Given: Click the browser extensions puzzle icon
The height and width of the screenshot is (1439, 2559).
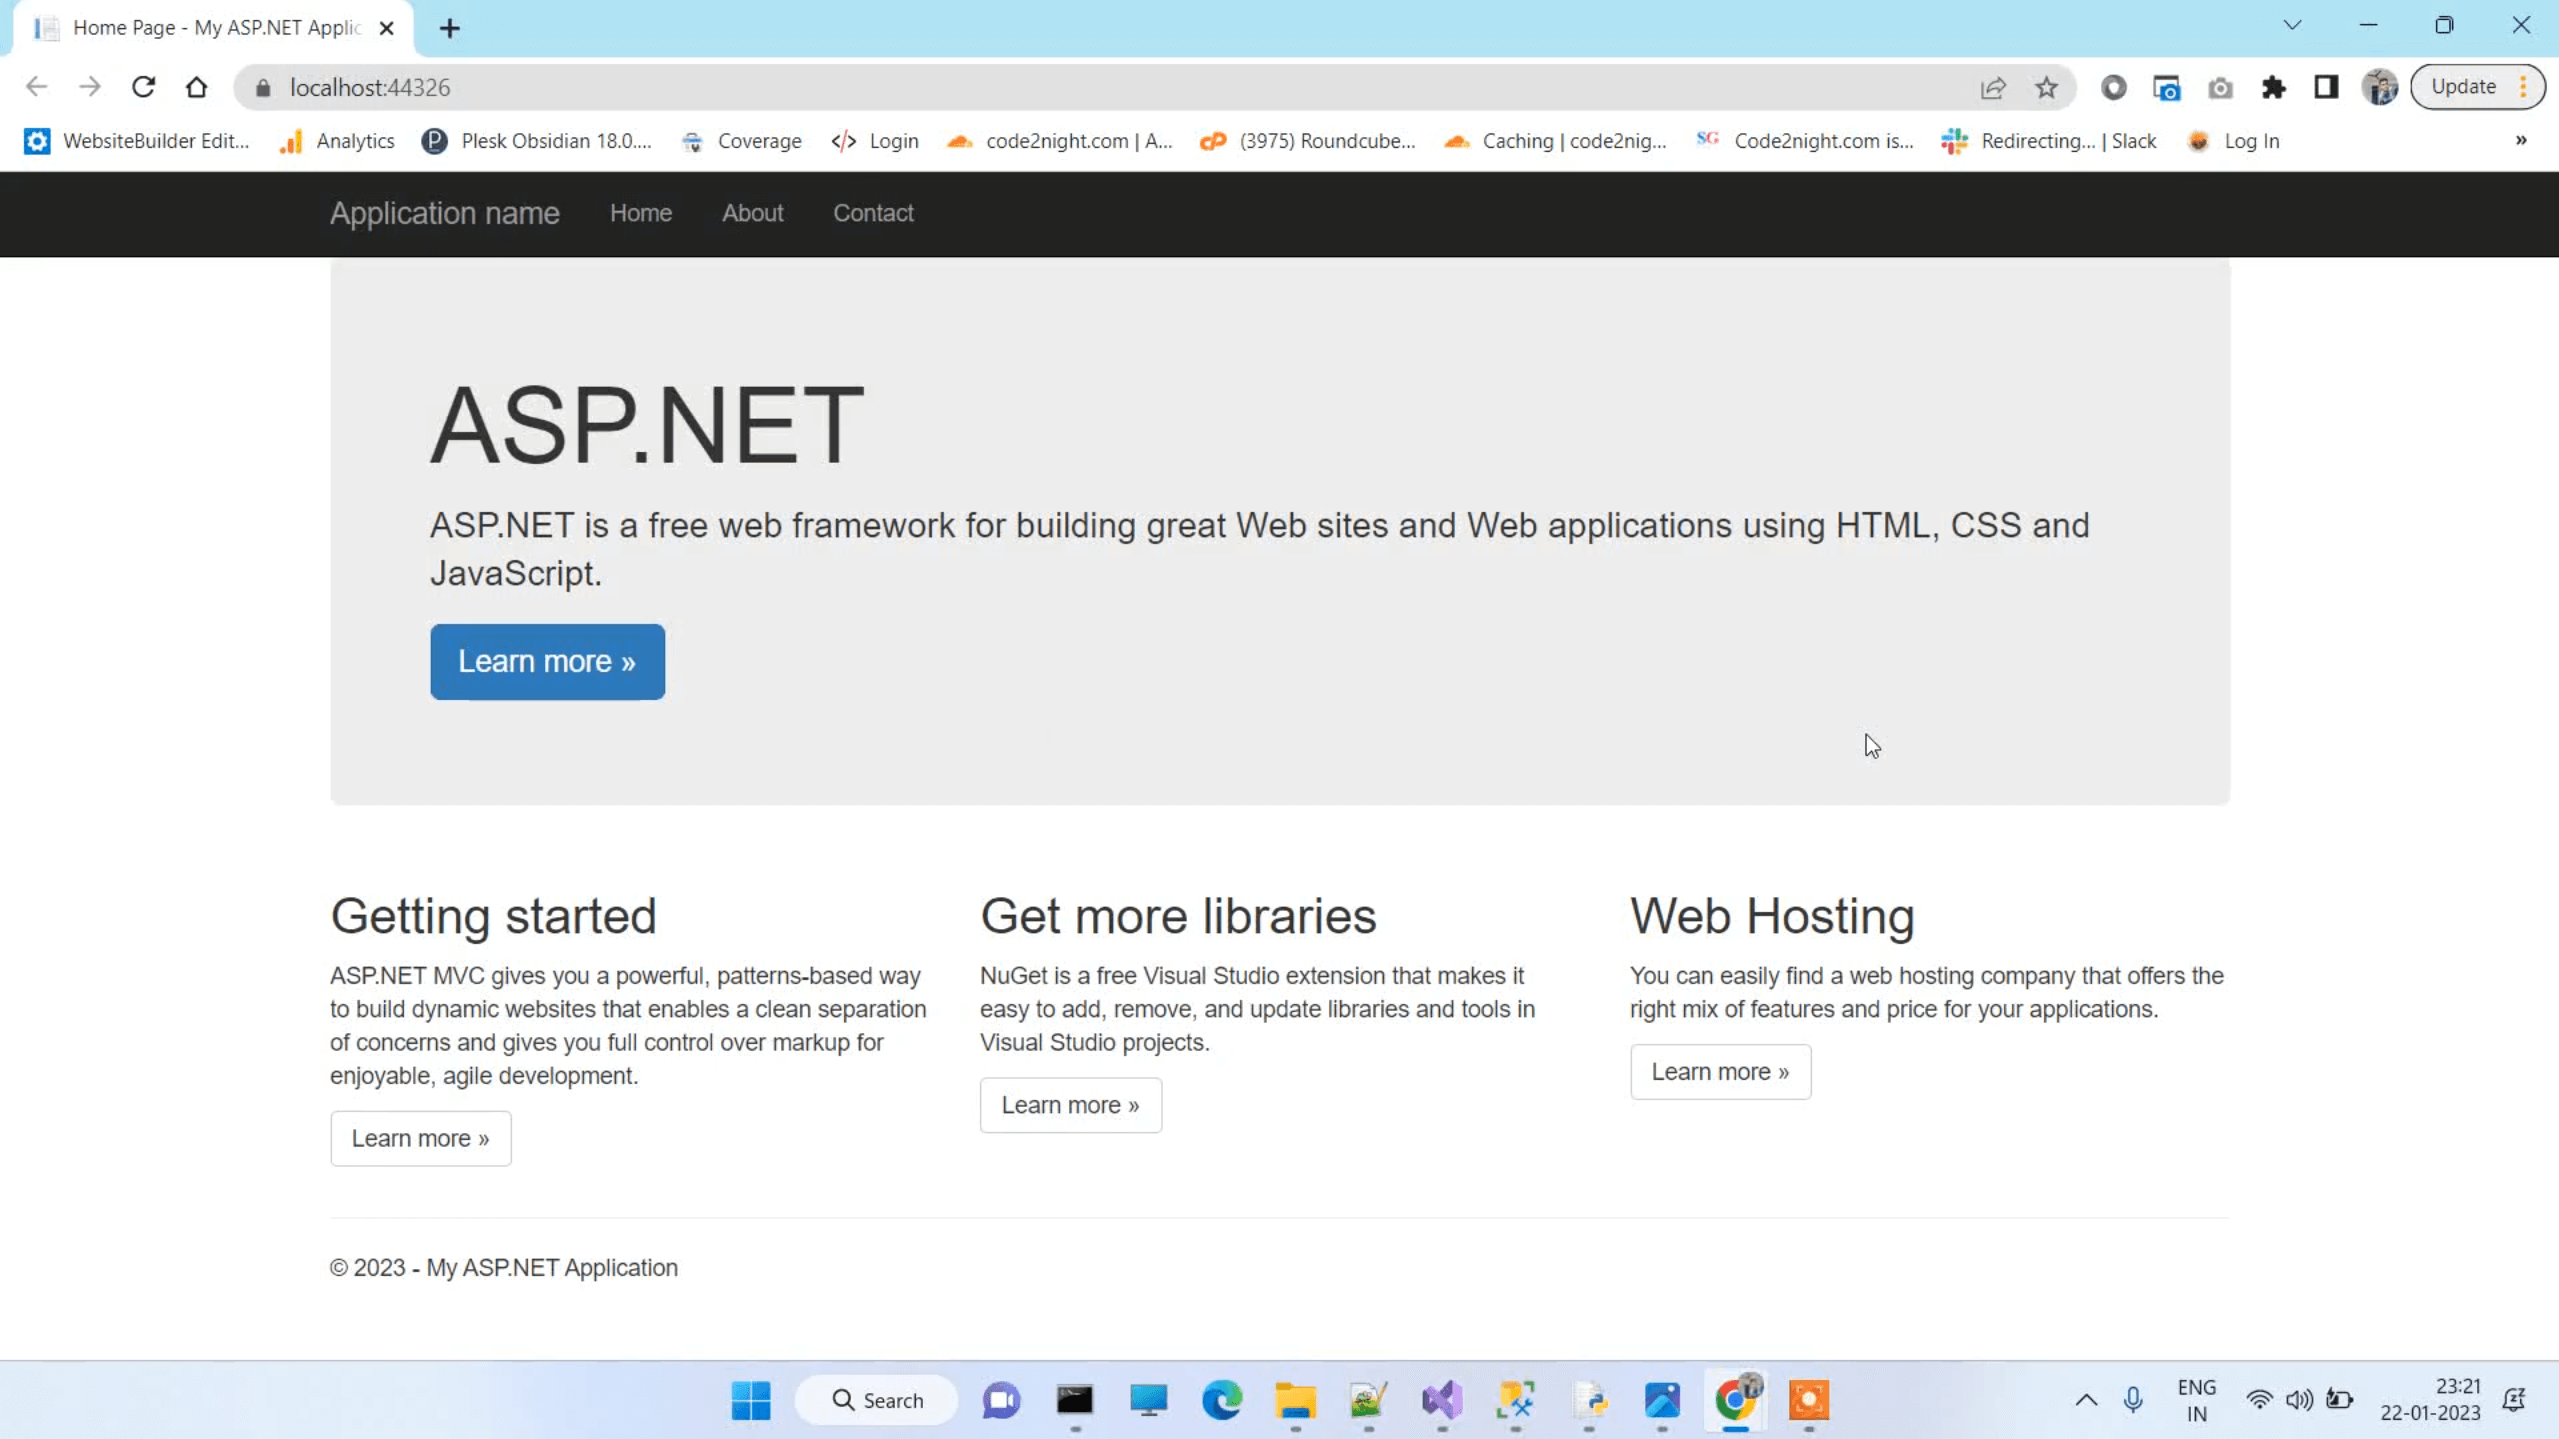Looking at the screenshot, I should [x=2274, y=86].
